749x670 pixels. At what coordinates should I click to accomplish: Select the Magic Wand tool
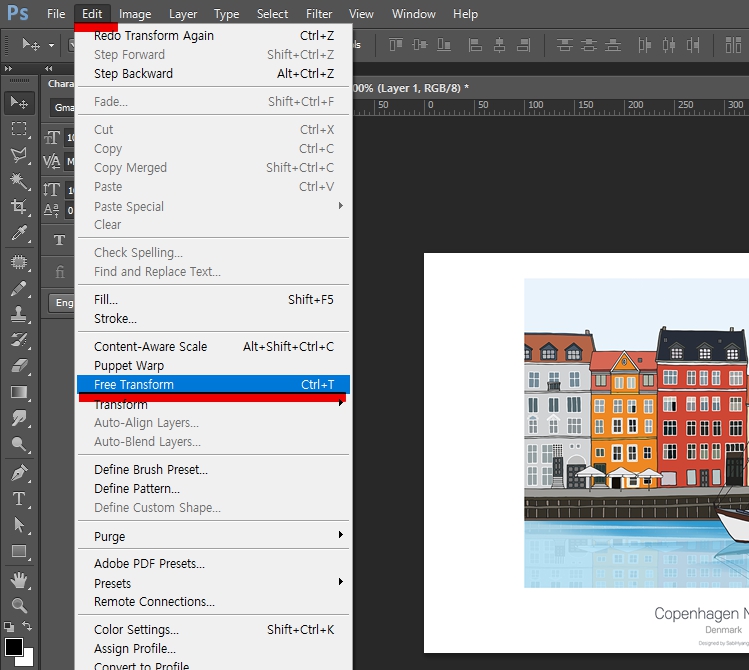point(19,181)
